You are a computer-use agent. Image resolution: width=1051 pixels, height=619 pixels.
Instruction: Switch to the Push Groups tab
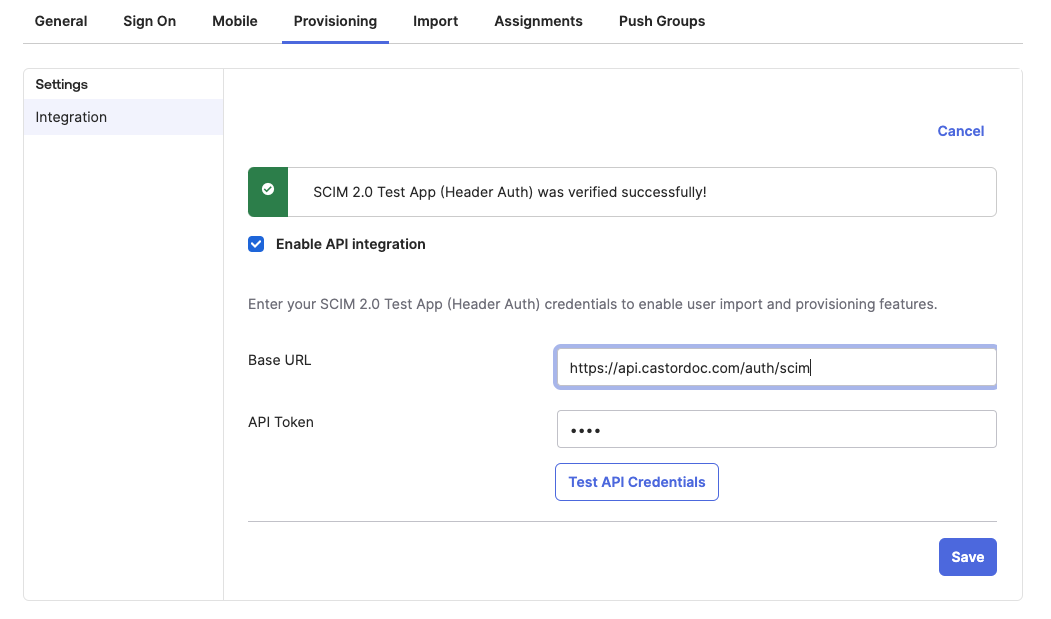(x=662, y=21)
